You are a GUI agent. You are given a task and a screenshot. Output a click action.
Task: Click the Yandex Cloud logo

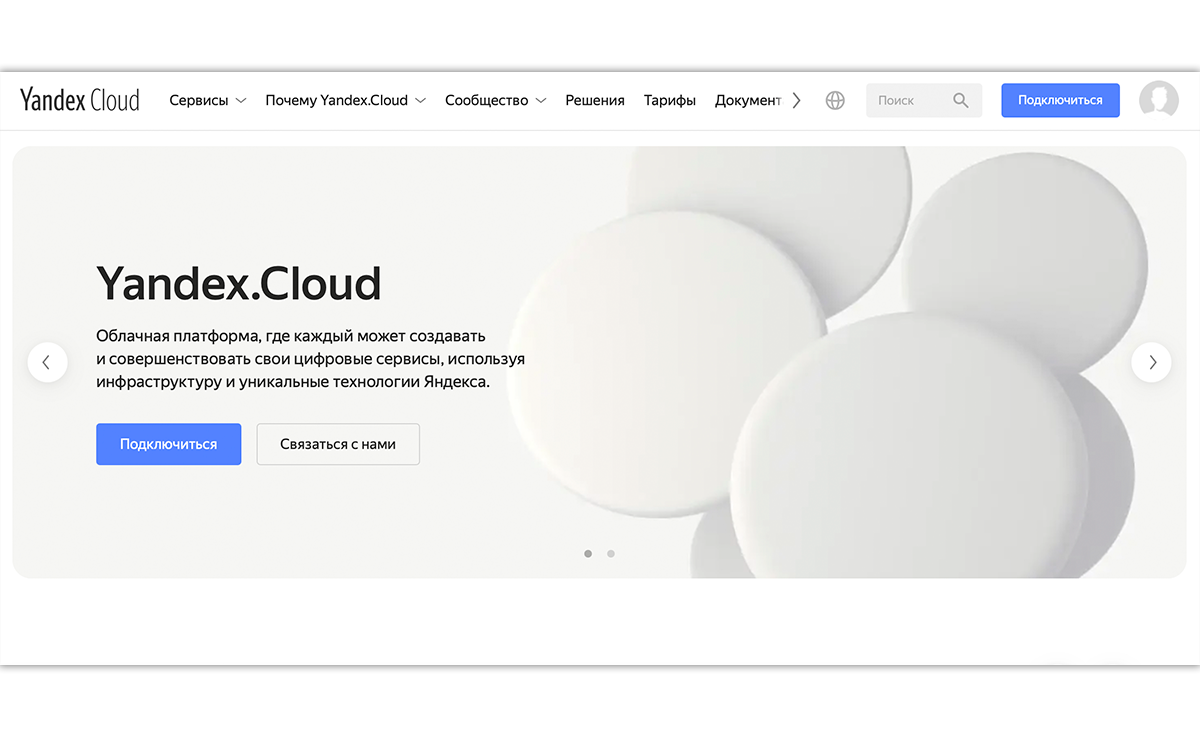tap(79, 99)
